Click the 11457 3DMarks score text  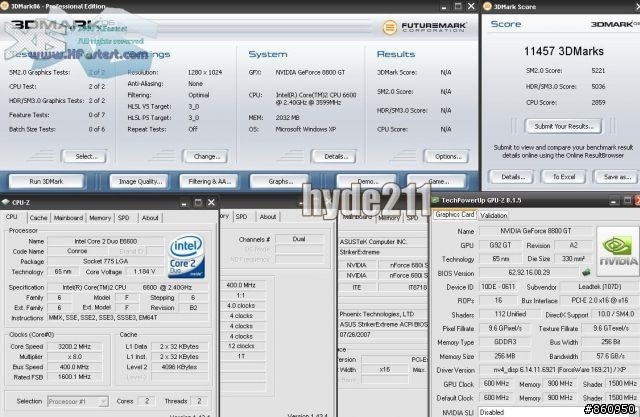coord(564,51)
